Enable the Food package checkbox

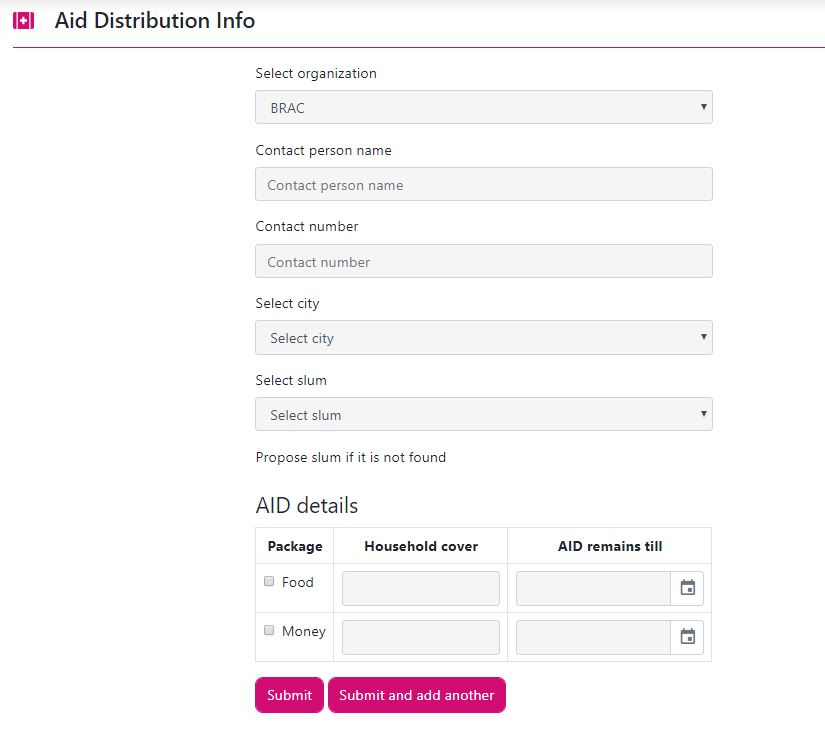(269, 581)
